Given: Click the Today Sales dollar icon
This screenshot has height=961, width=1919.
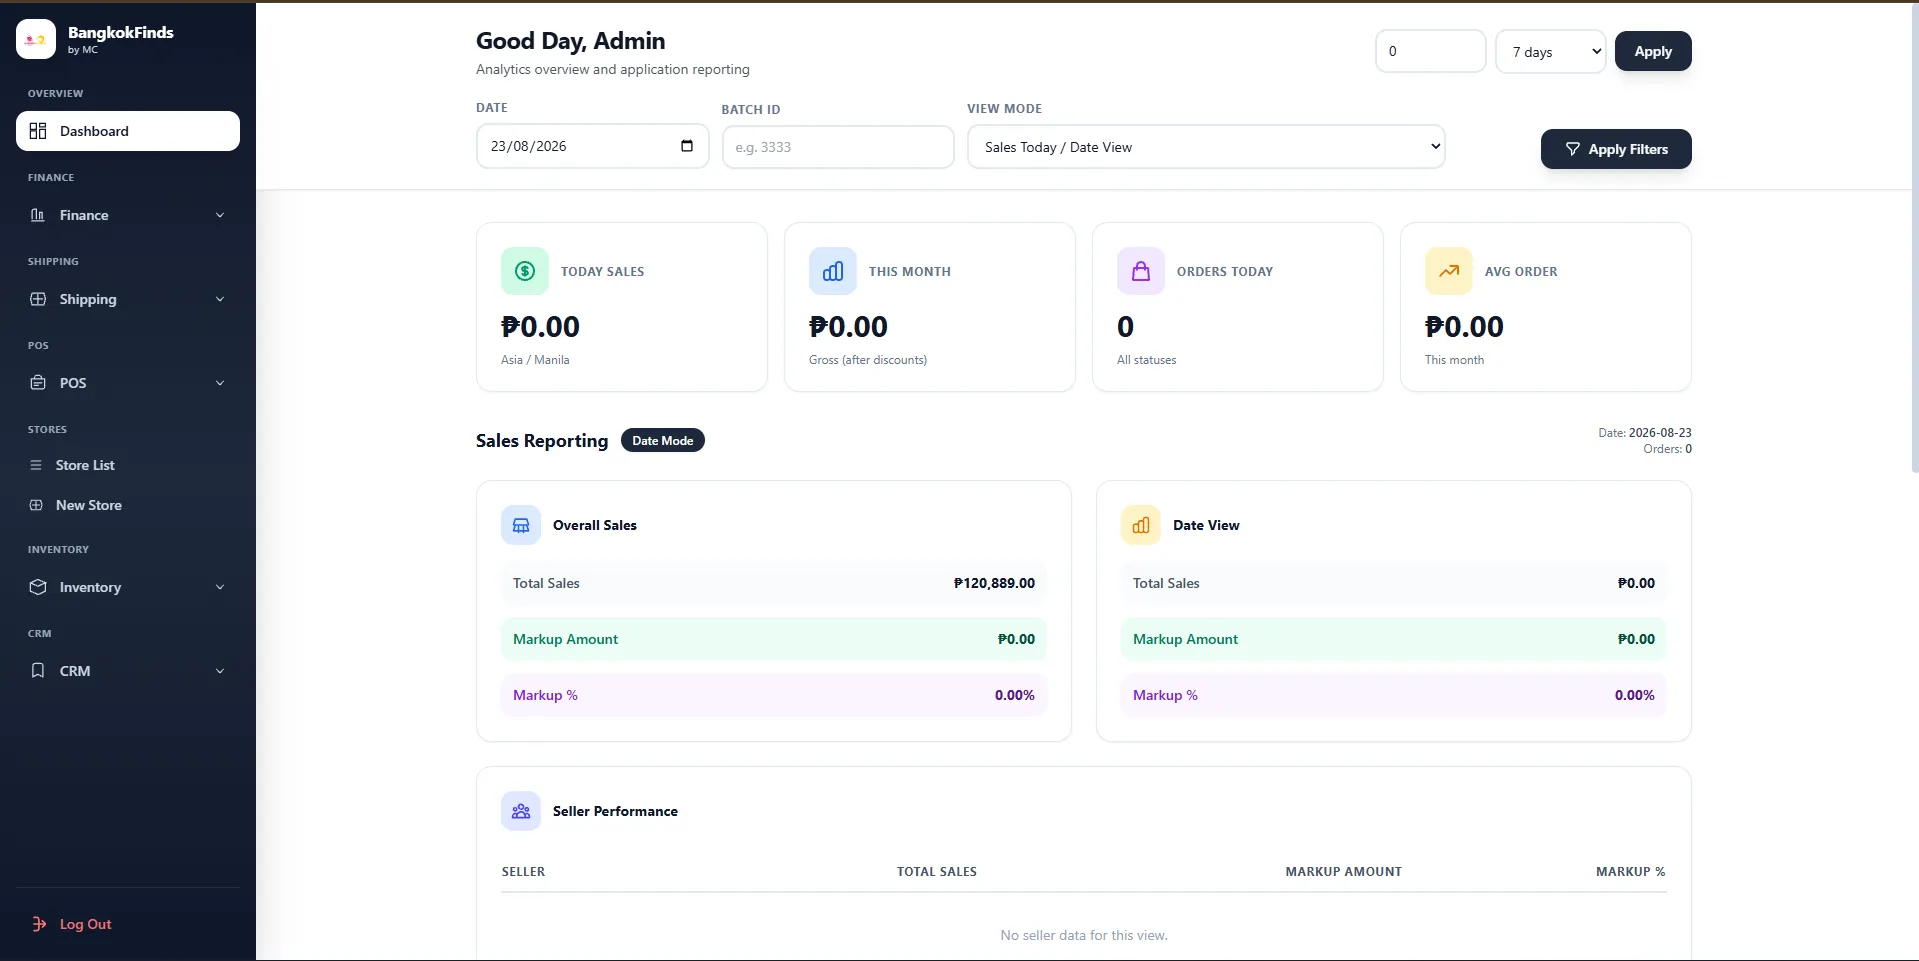Looking at the screenshot, I should pyautogui.click(x=525, y=271).
